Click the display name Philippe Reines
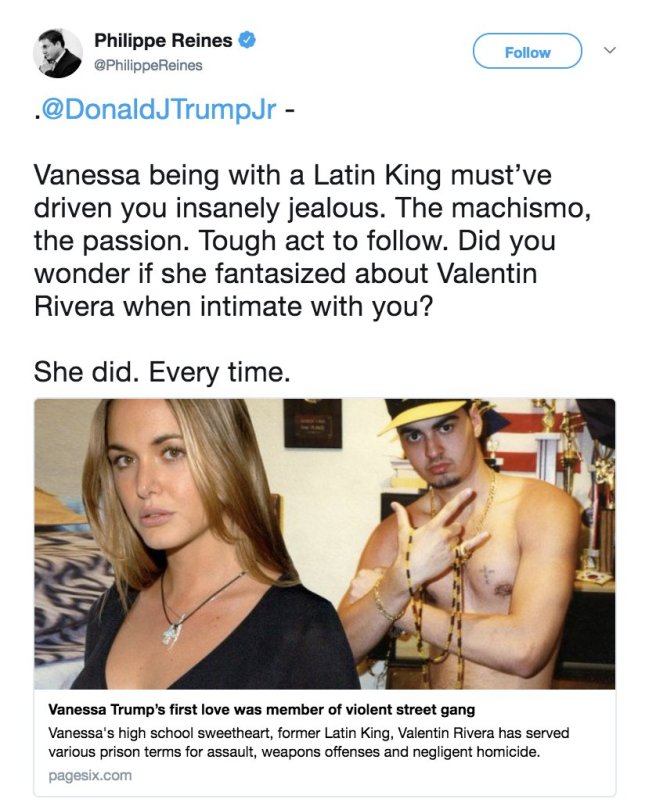Image resolution: width=656 pixels, height=810 pixels. (x=163, y=41)
